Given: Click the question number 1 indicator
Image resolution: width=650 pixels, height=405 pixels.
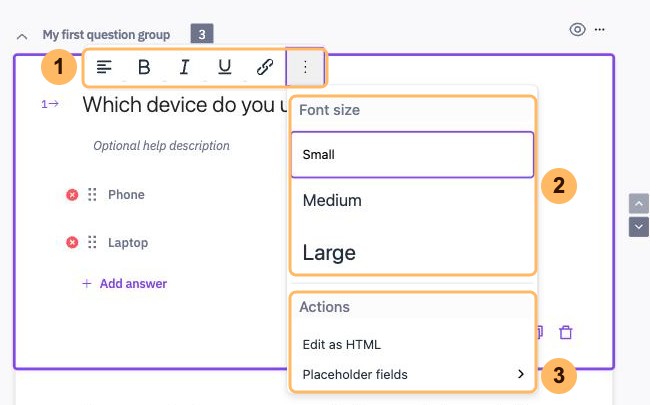Looking at the screenshot, I should (x=50, y=104).
